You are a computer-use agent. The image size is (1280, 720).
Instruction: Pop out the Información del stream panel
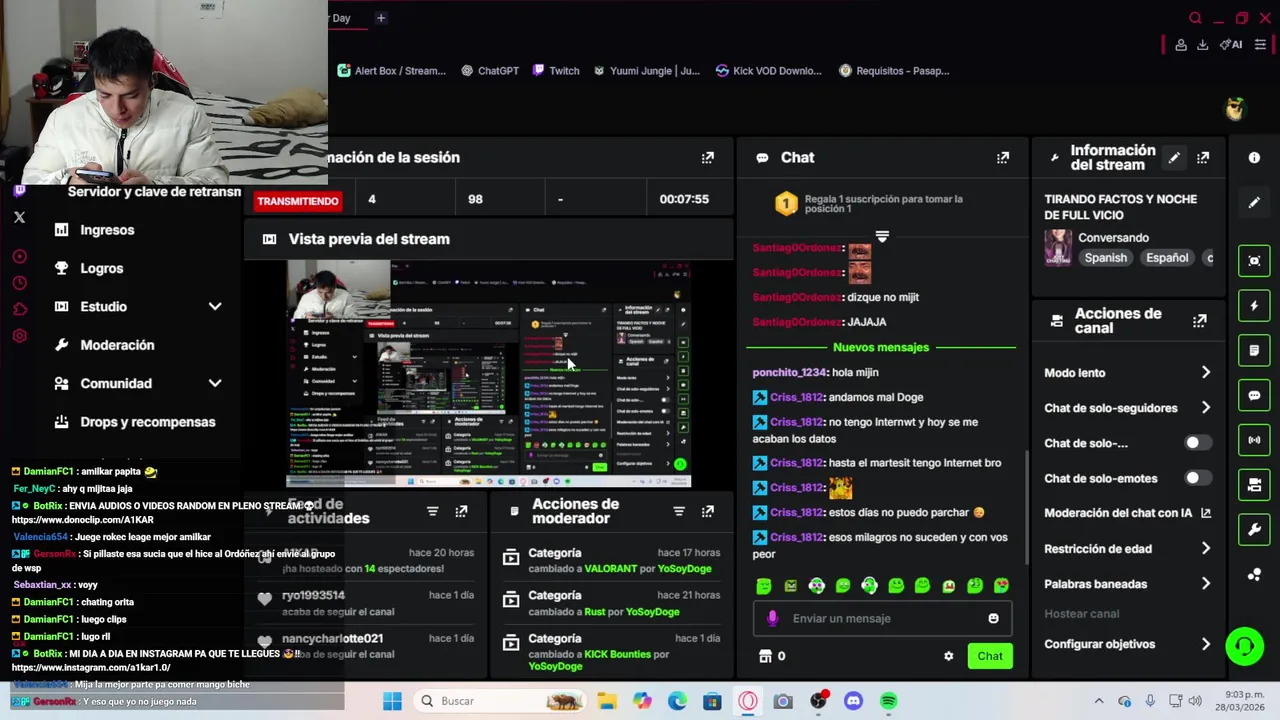coord(1203,157)
